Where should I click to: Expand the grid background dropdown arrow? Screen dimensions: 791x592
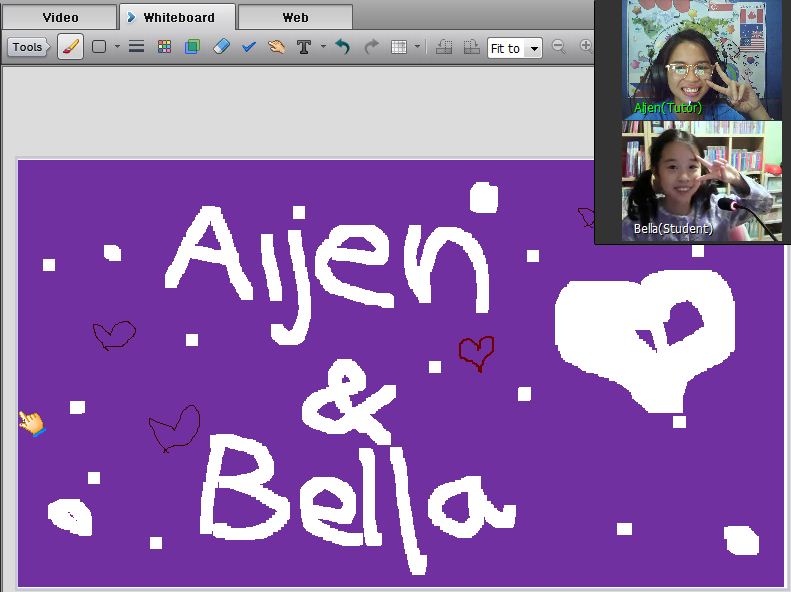[x=417, y=47]
